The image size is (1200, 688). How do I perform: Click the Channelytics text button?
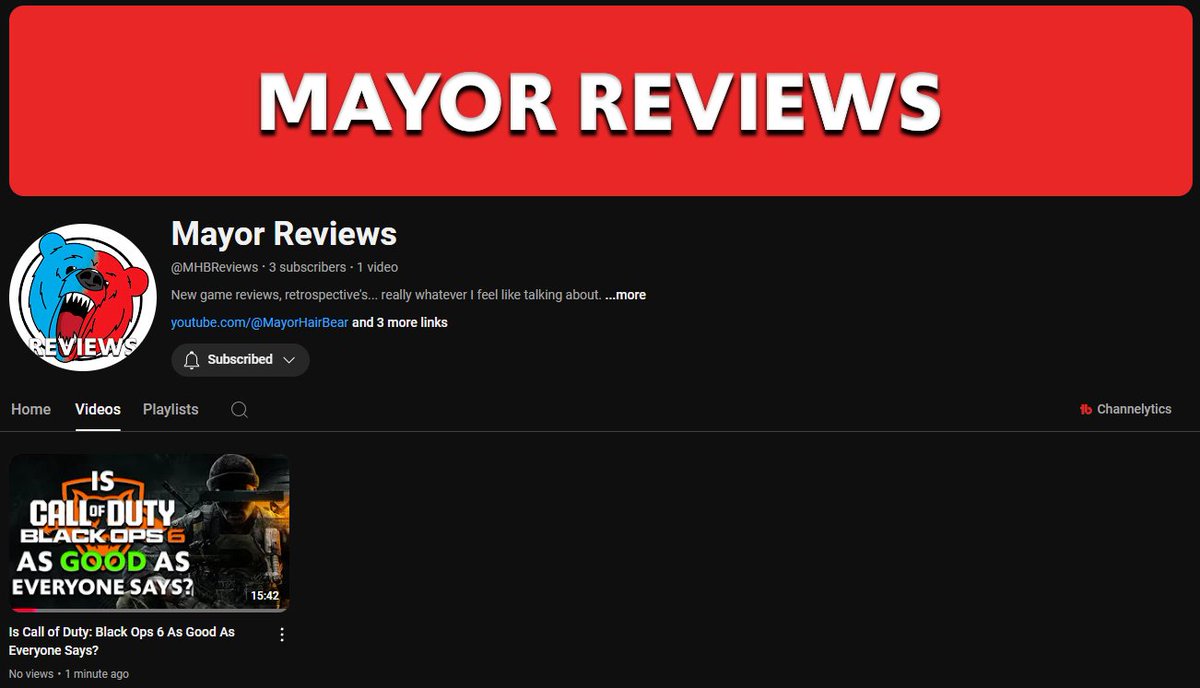click(1134, 410)
